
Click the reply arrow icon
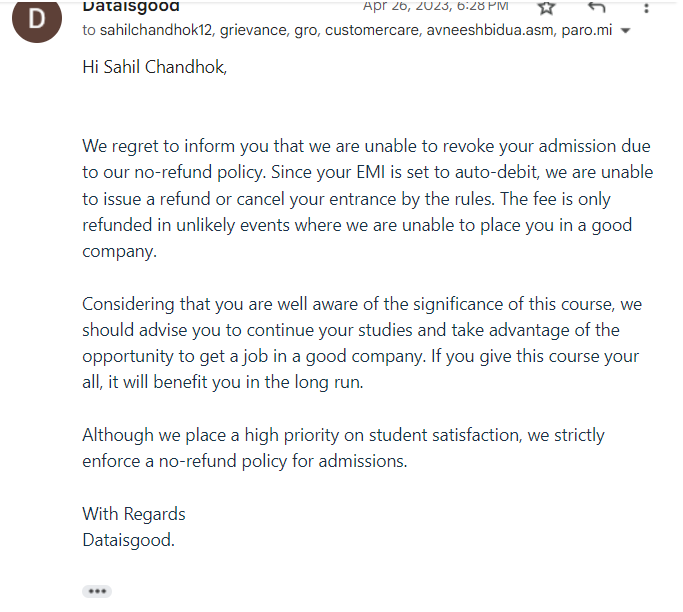(596, 7)
